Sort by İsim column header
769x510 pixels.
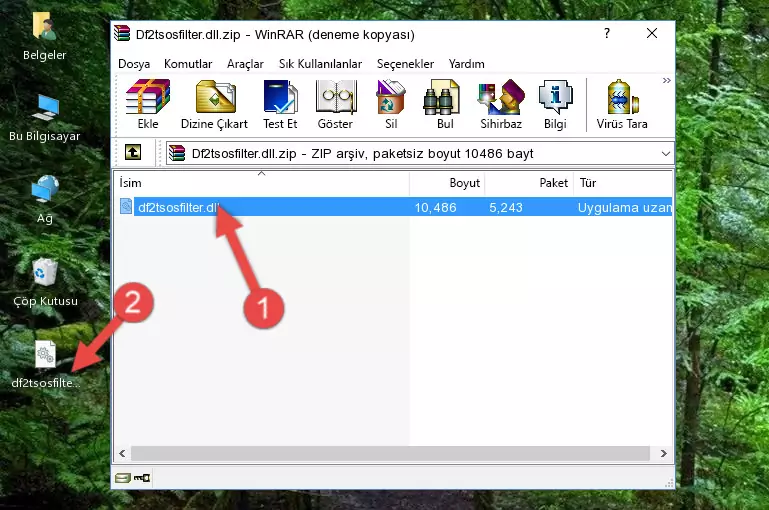pyautogui.click(x=262, y=183)
